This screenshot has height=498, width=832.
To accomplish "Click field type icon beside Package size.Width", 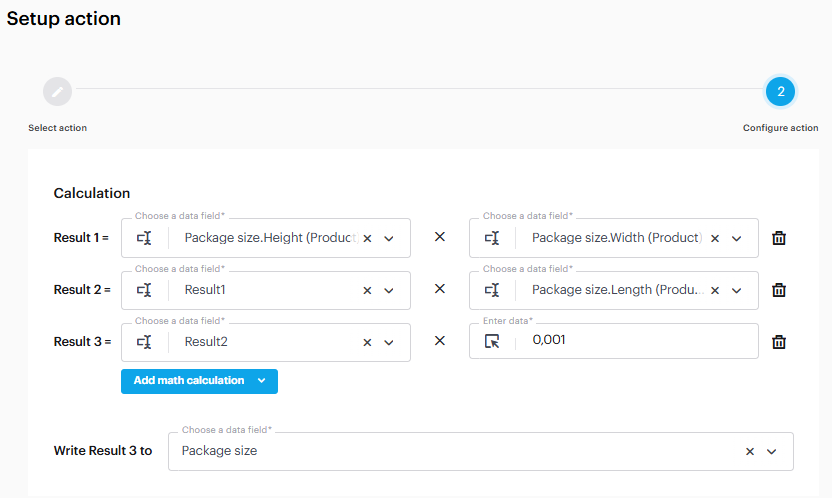I will tap(492, 238).
